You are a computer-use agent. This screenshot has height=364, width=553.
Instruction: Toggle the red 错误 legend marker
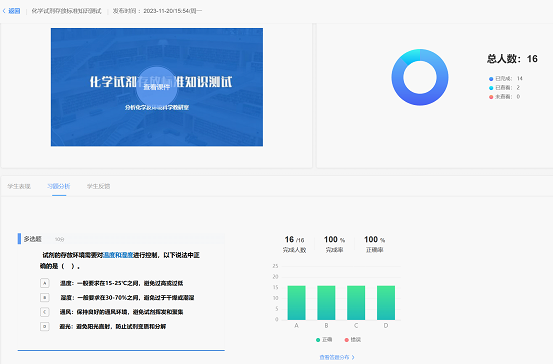(x=347, y=340)
